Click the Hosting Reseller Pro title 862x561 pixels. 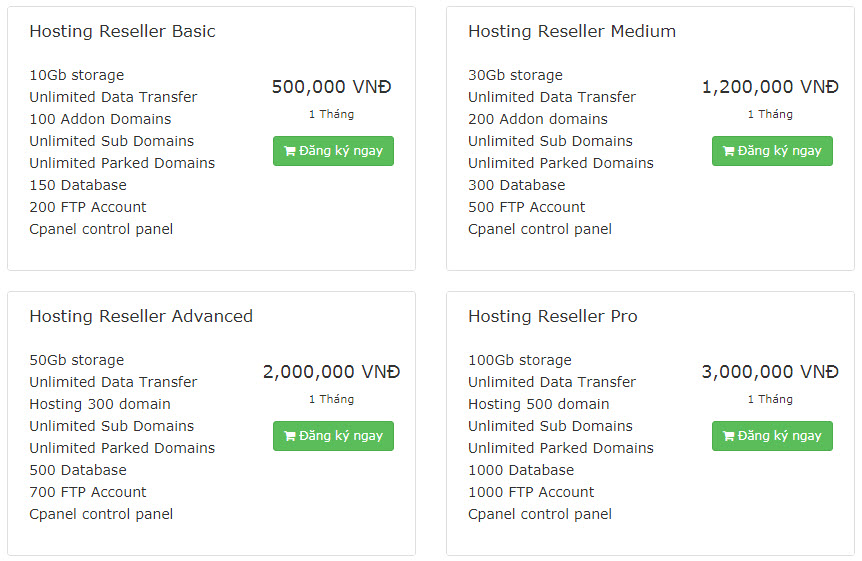coord(553,316)
